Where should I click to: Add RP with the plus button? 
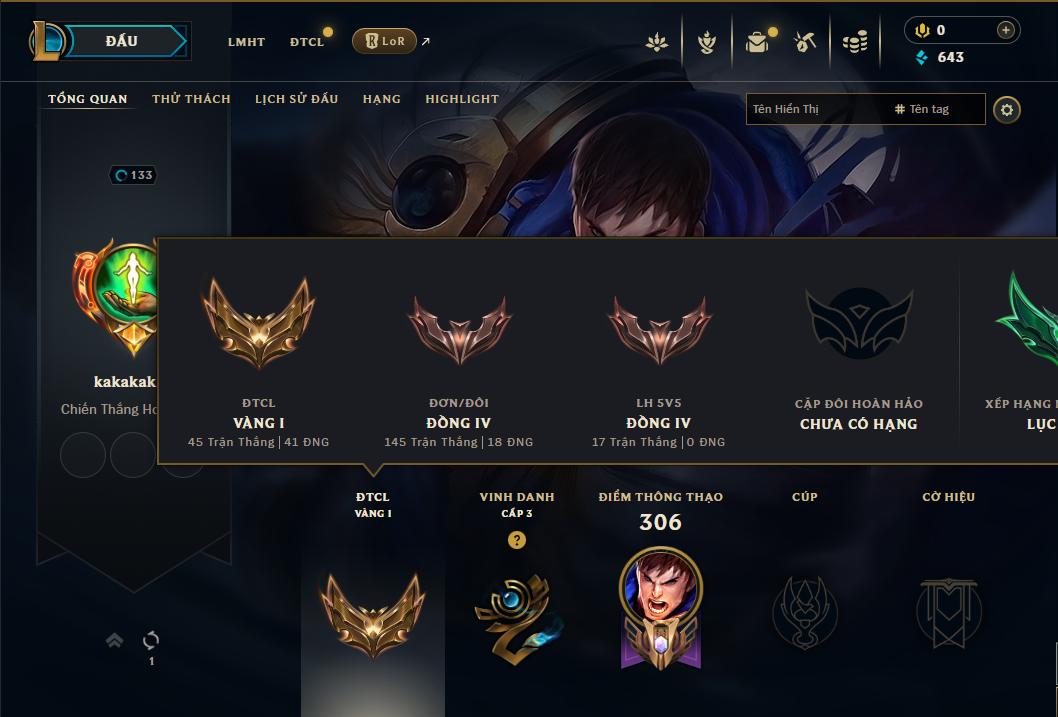(1005, 30)
